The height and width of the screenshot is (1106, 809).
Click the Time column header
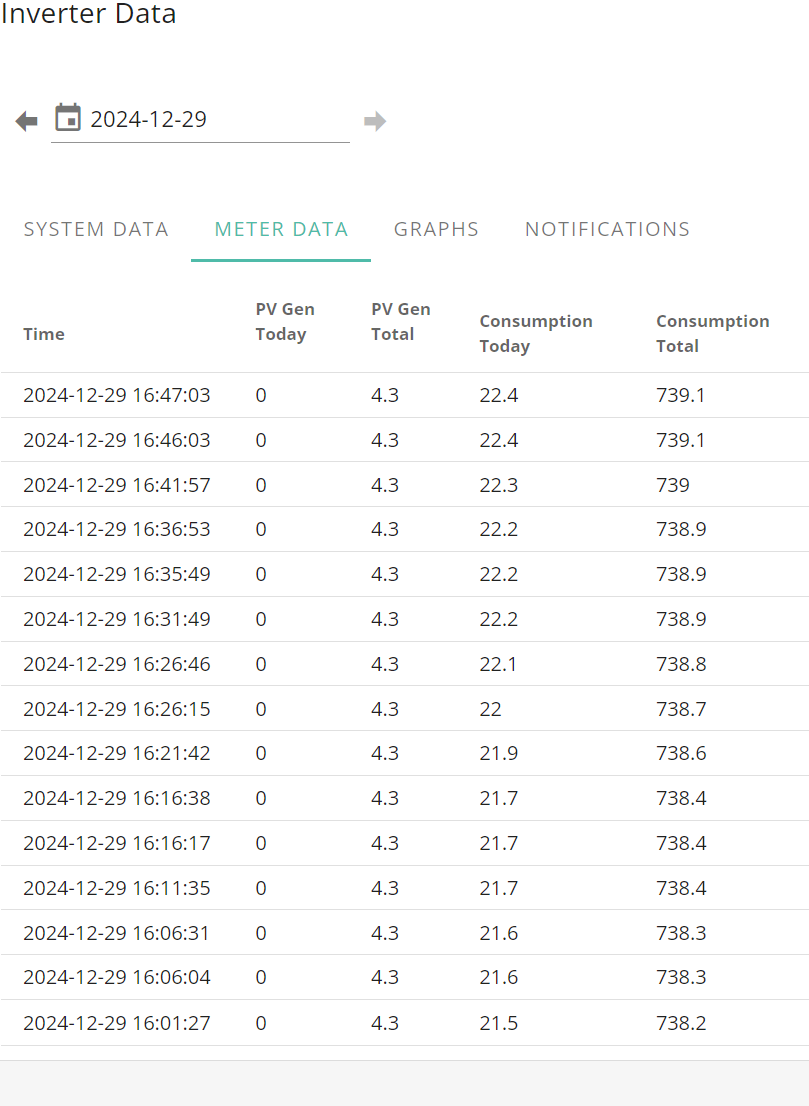click(x=44, y=334)
